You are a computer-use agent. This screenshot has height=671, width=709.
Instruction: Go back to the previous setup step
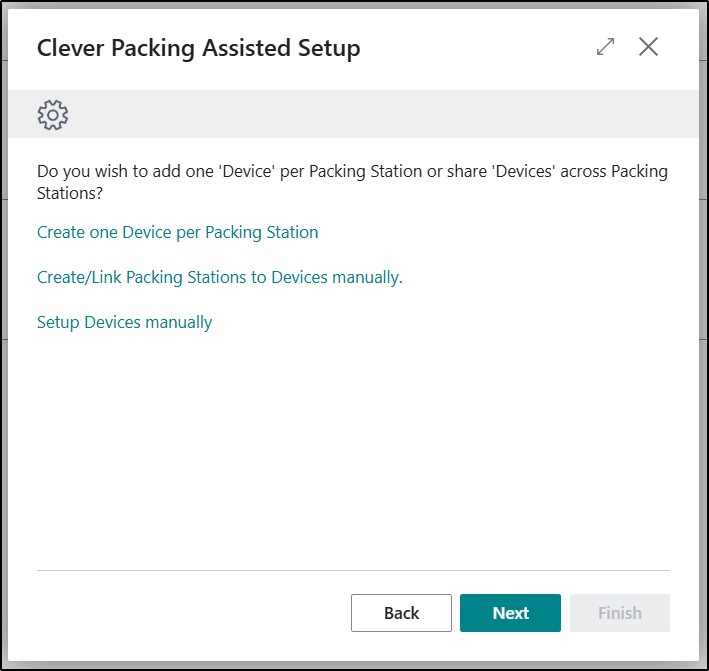(x=401, y=613)
